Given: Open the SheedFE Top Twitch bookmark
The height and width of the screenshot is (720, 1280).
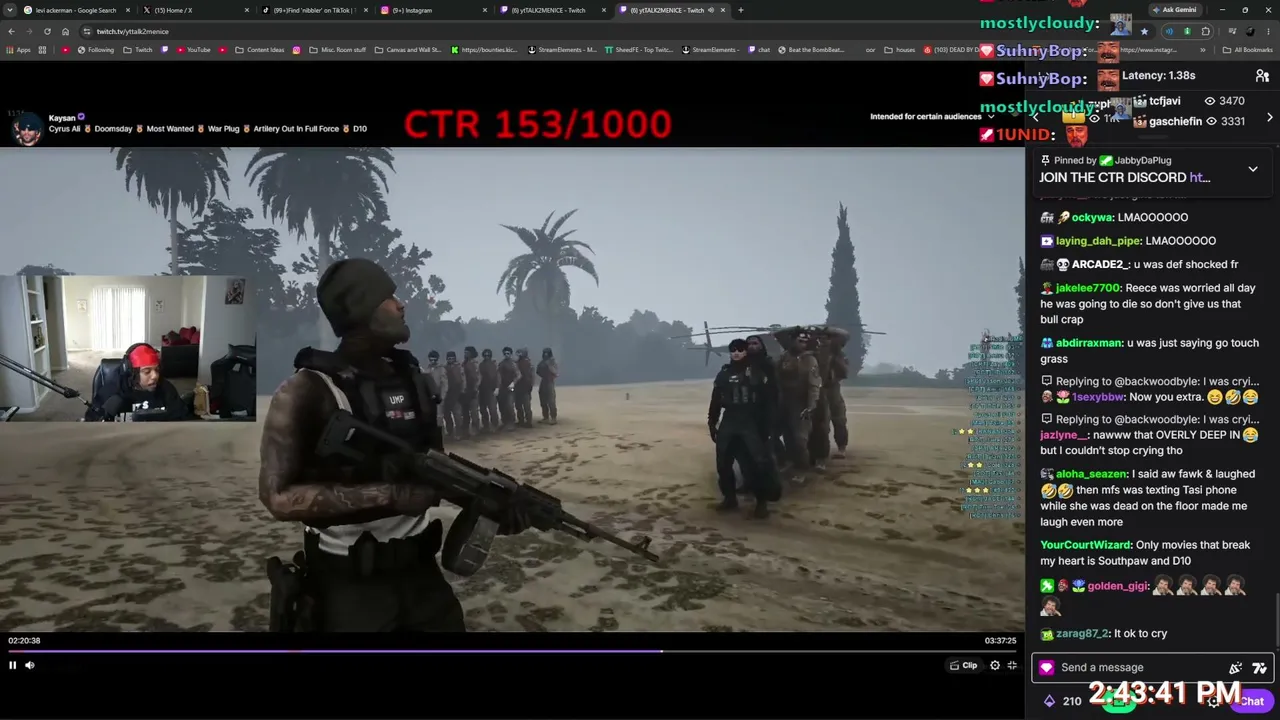Looking at the screenshot, I should pyautogui.click(x=637, y=50).
